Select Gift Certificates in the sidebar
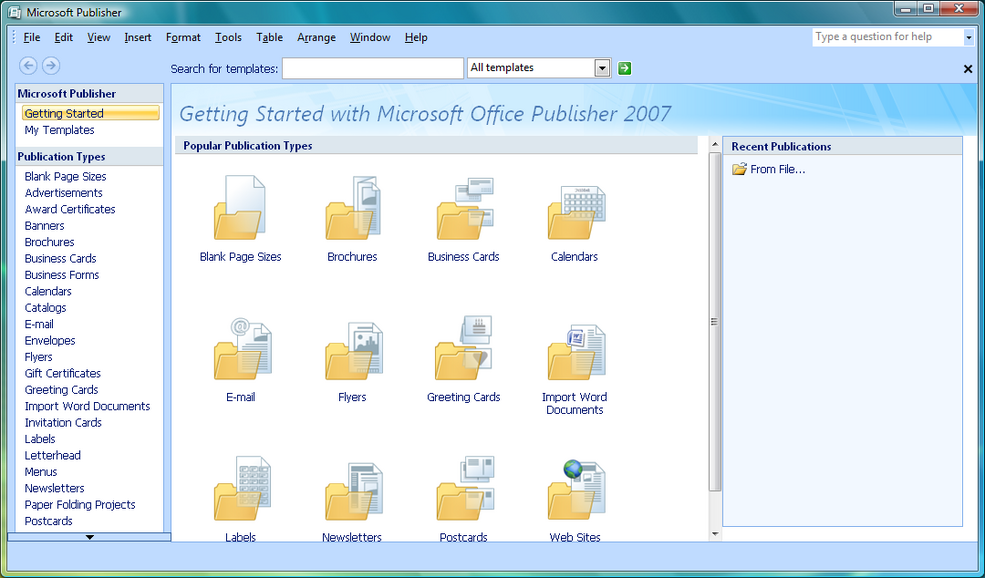The width and height of the screenshot is (985, 578). [62, 373]
